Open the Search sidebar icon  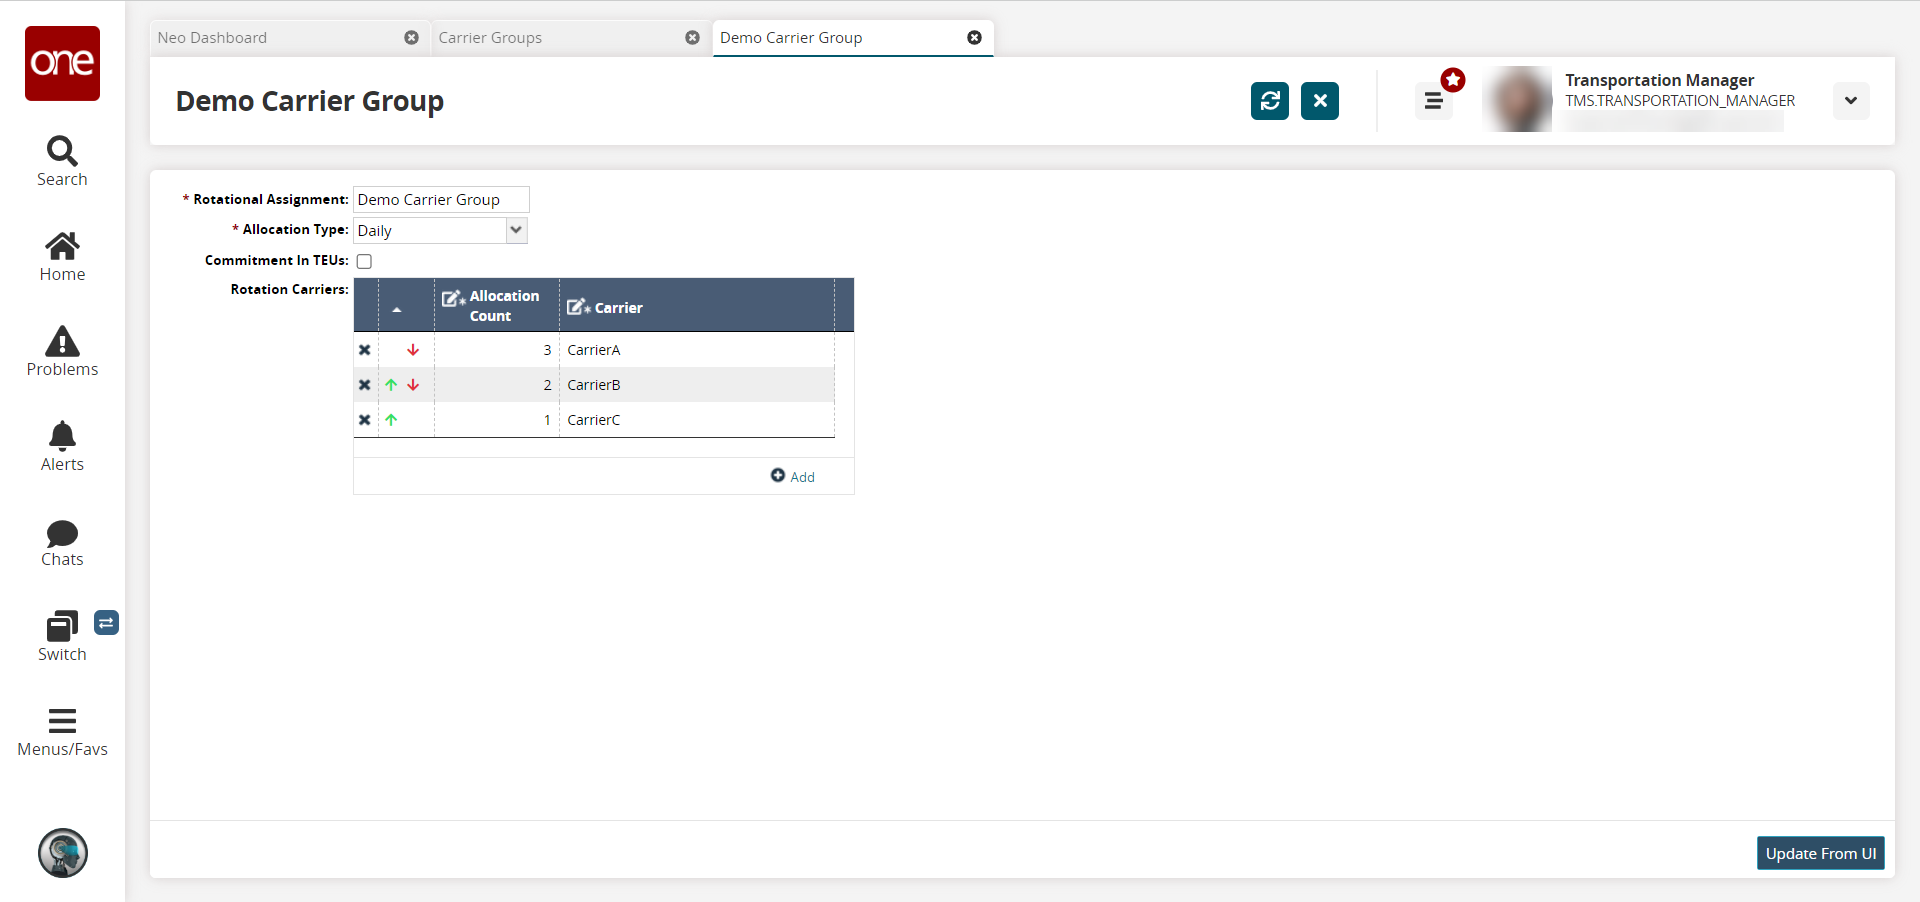point(62,161)
